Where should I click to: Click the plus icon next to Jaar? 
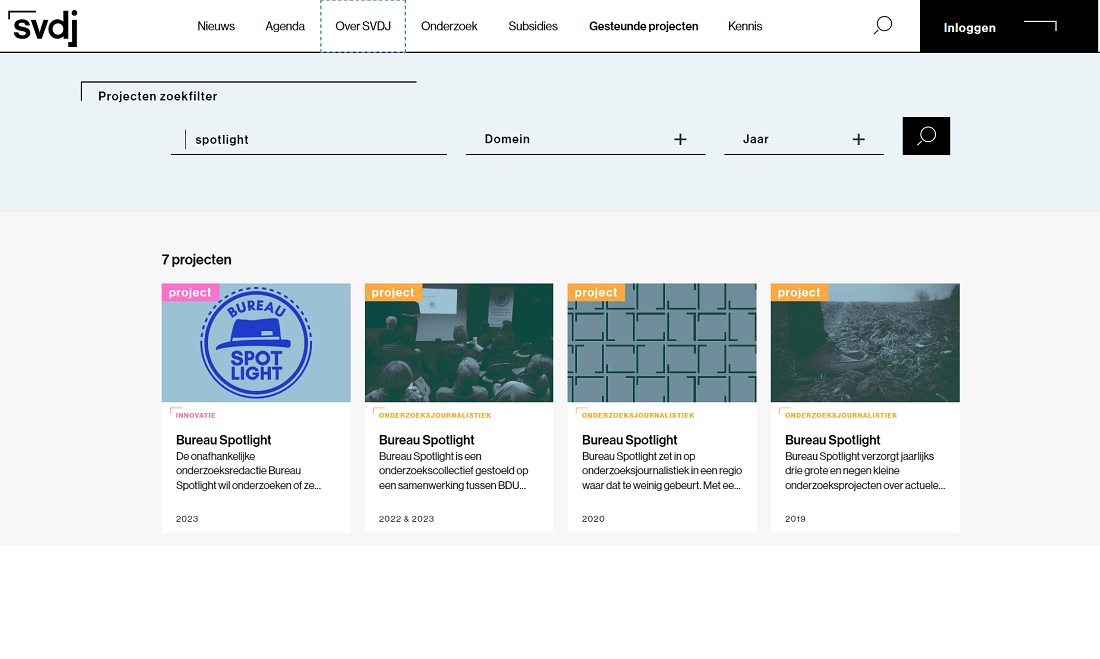click(858, 139)
